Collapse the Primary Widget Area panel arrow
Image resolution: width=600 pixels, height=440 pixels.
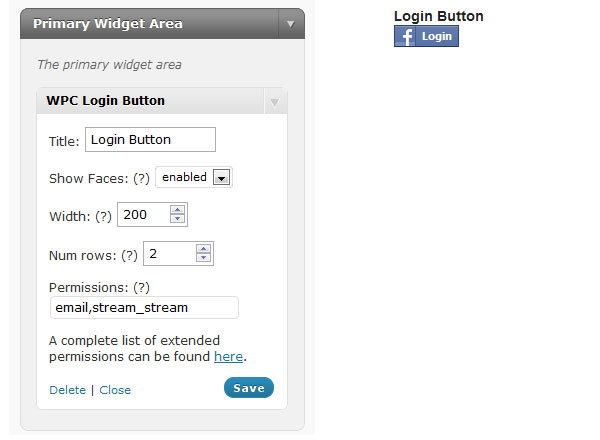tap(291, 24)
